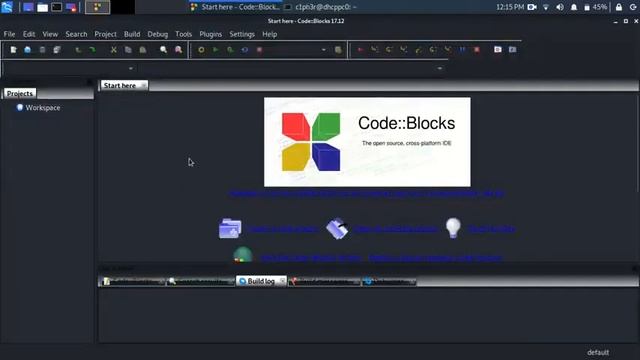
Task: Open the Help menu
Action: pyautogui.click(x=270, y=34)
